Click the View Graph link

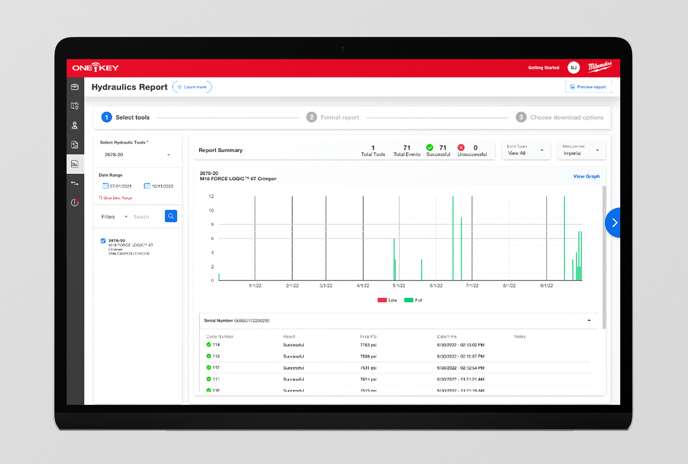click(586, 176)
